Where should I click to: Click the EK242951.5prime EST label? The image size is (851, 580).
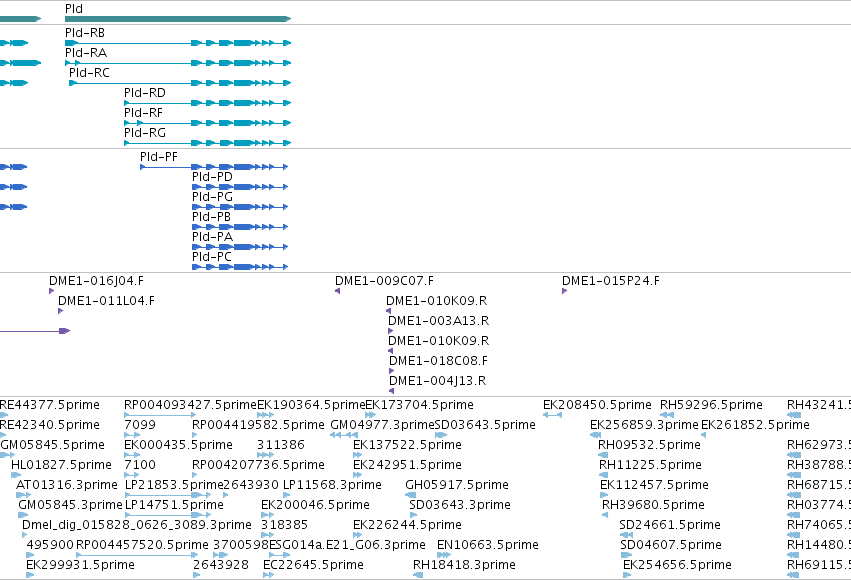(x=408, y=466)
